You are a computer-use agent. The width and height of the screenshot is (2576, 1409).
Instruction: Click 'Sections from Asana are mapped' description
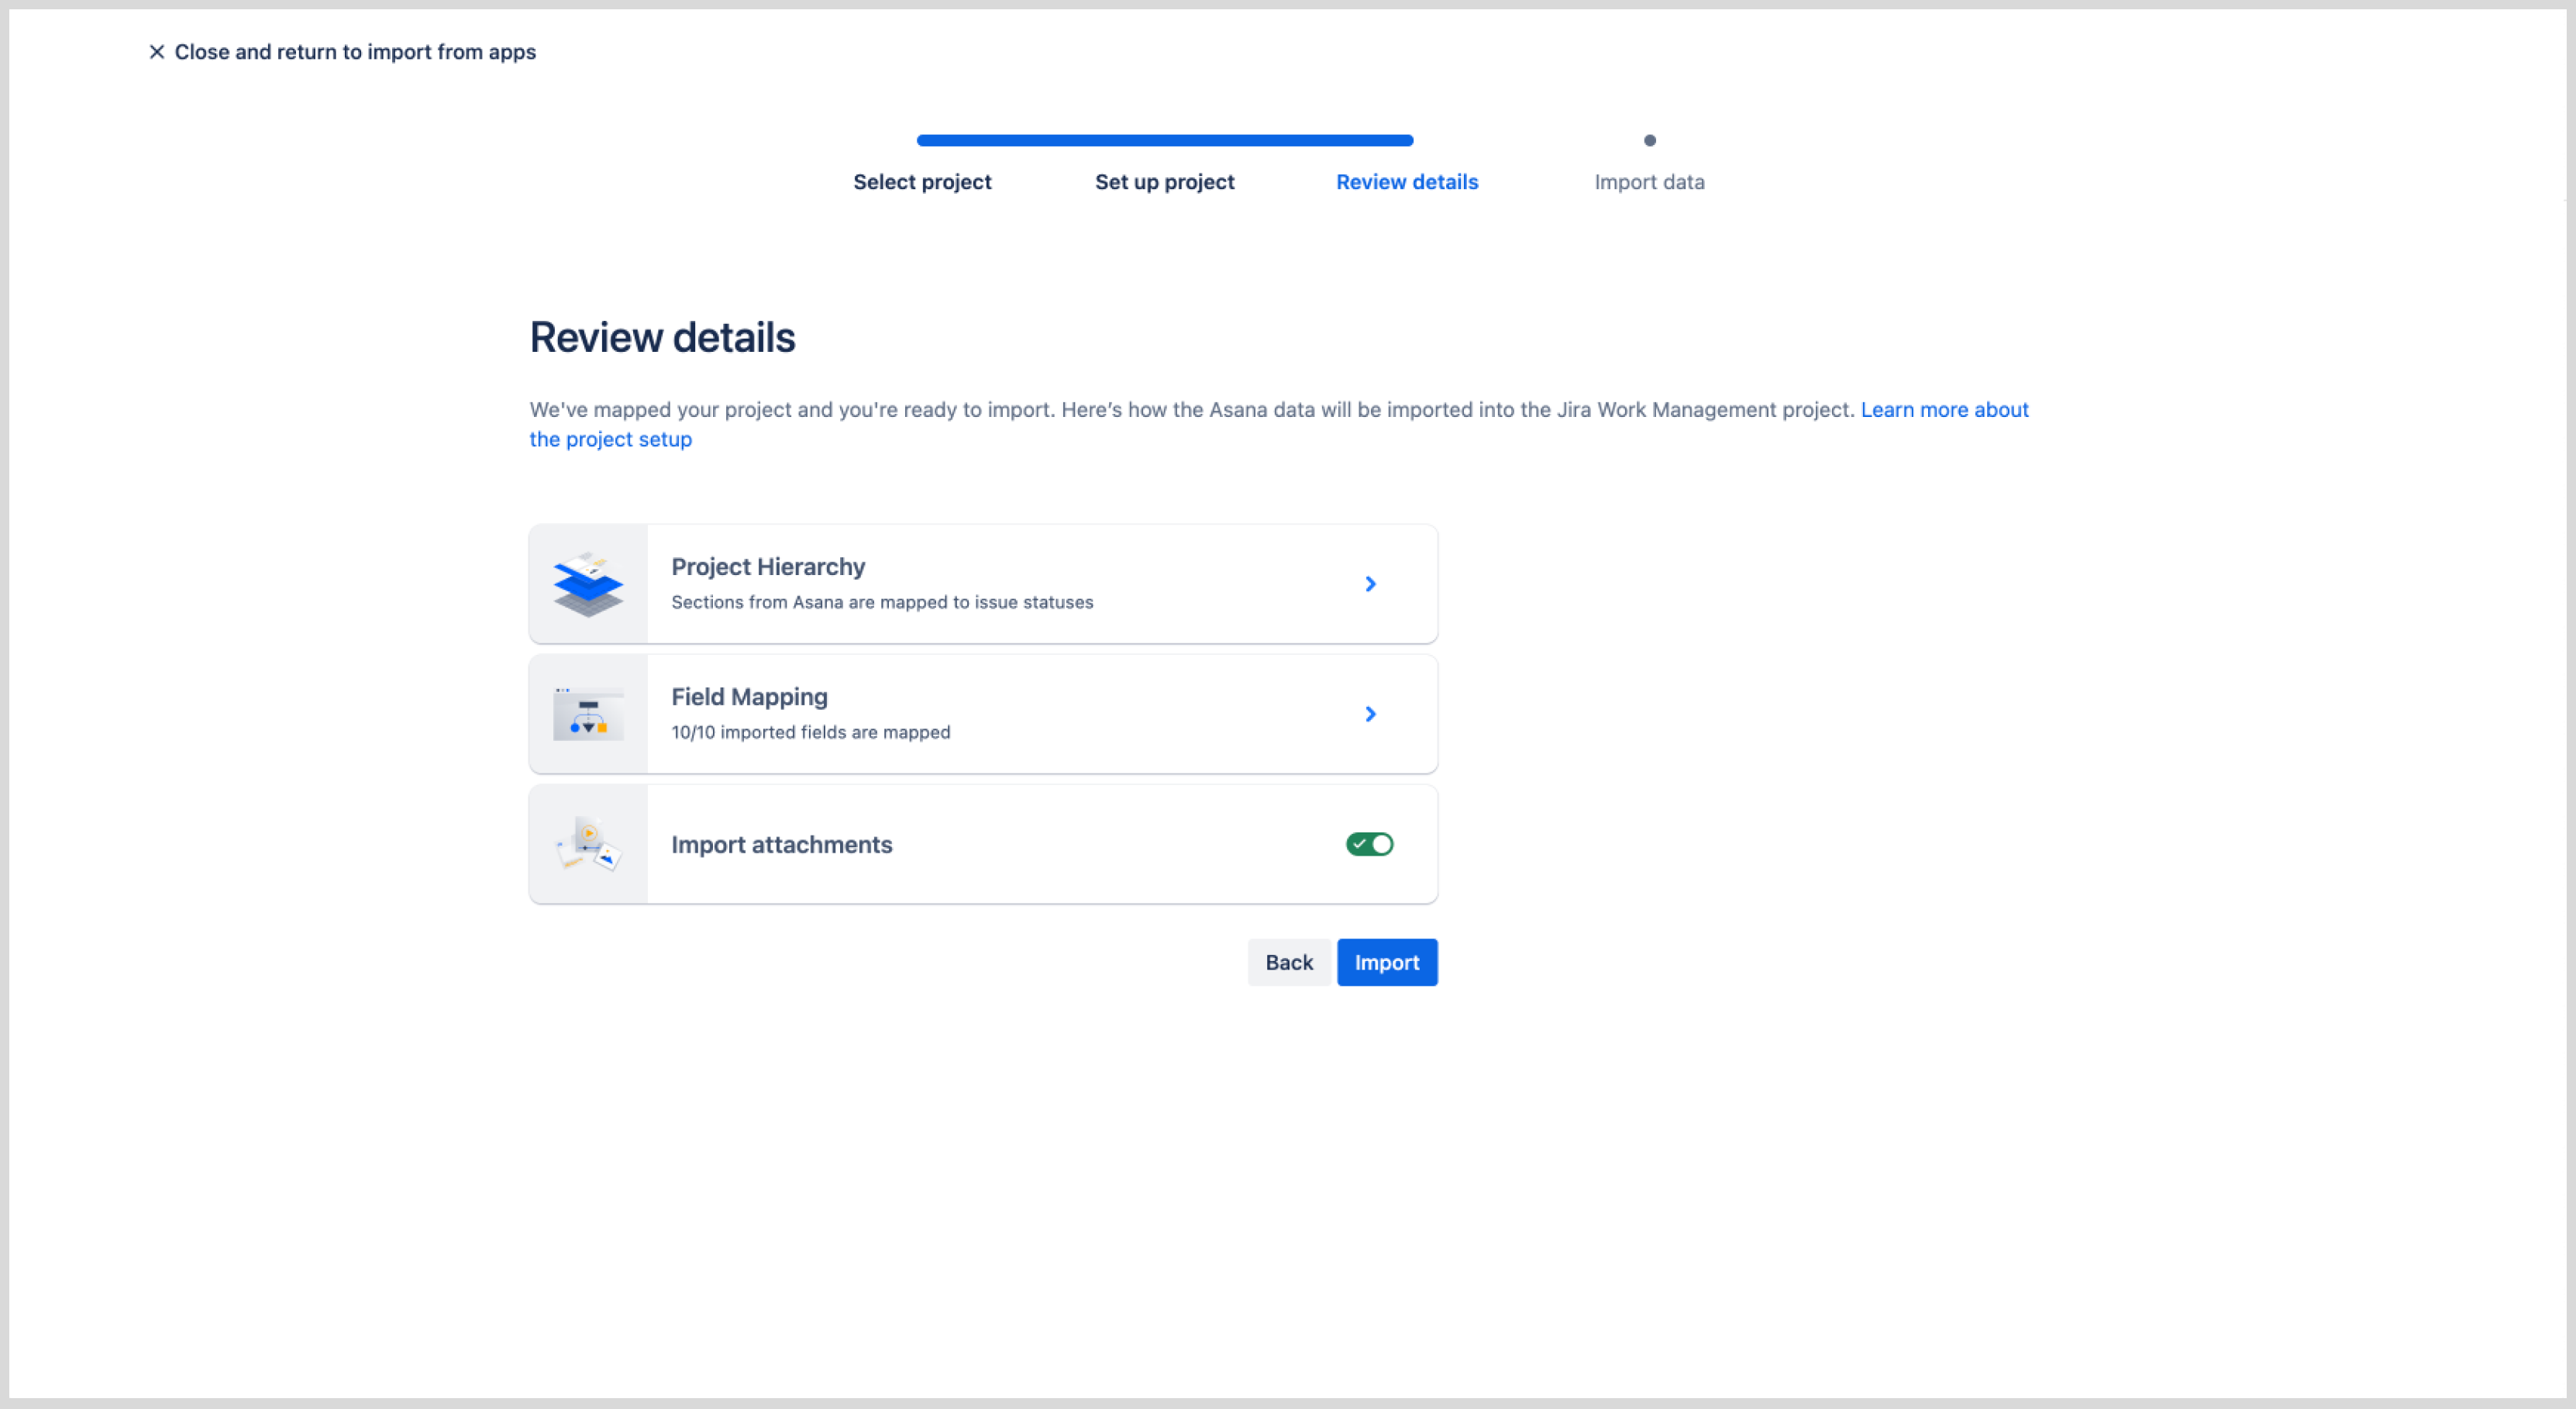tap(882, 602)
